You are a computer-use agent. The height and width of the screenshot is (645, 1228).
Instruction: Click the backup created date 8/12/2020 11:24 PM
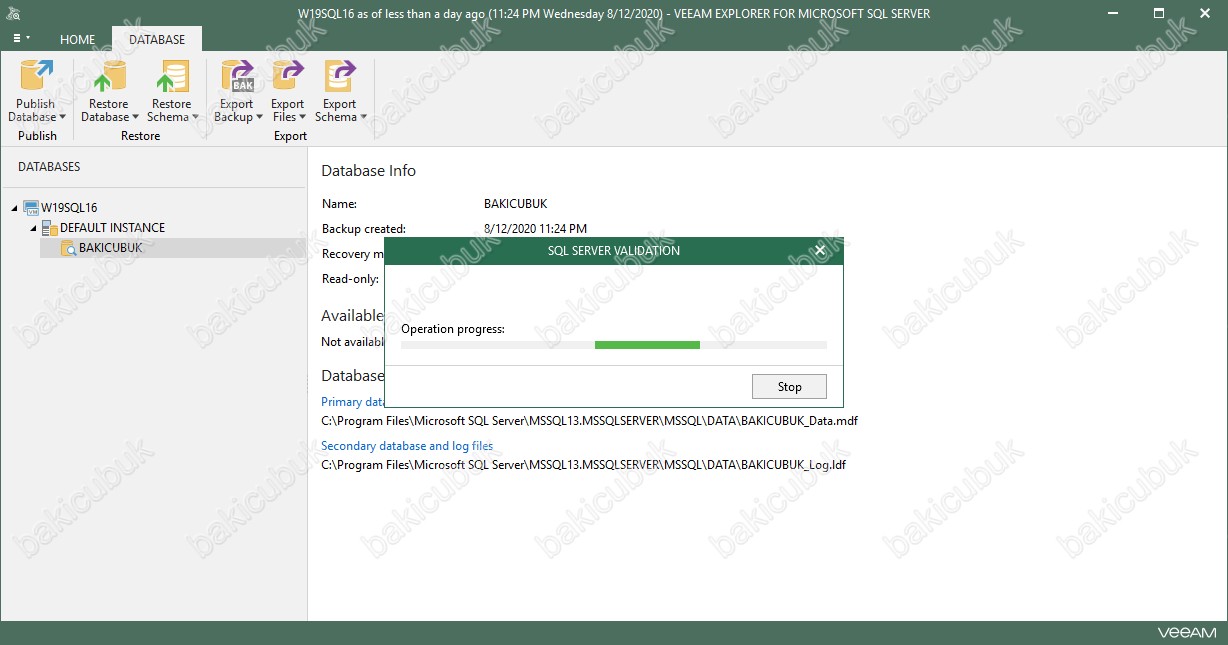pyautogui.click(x=535, y=229)
